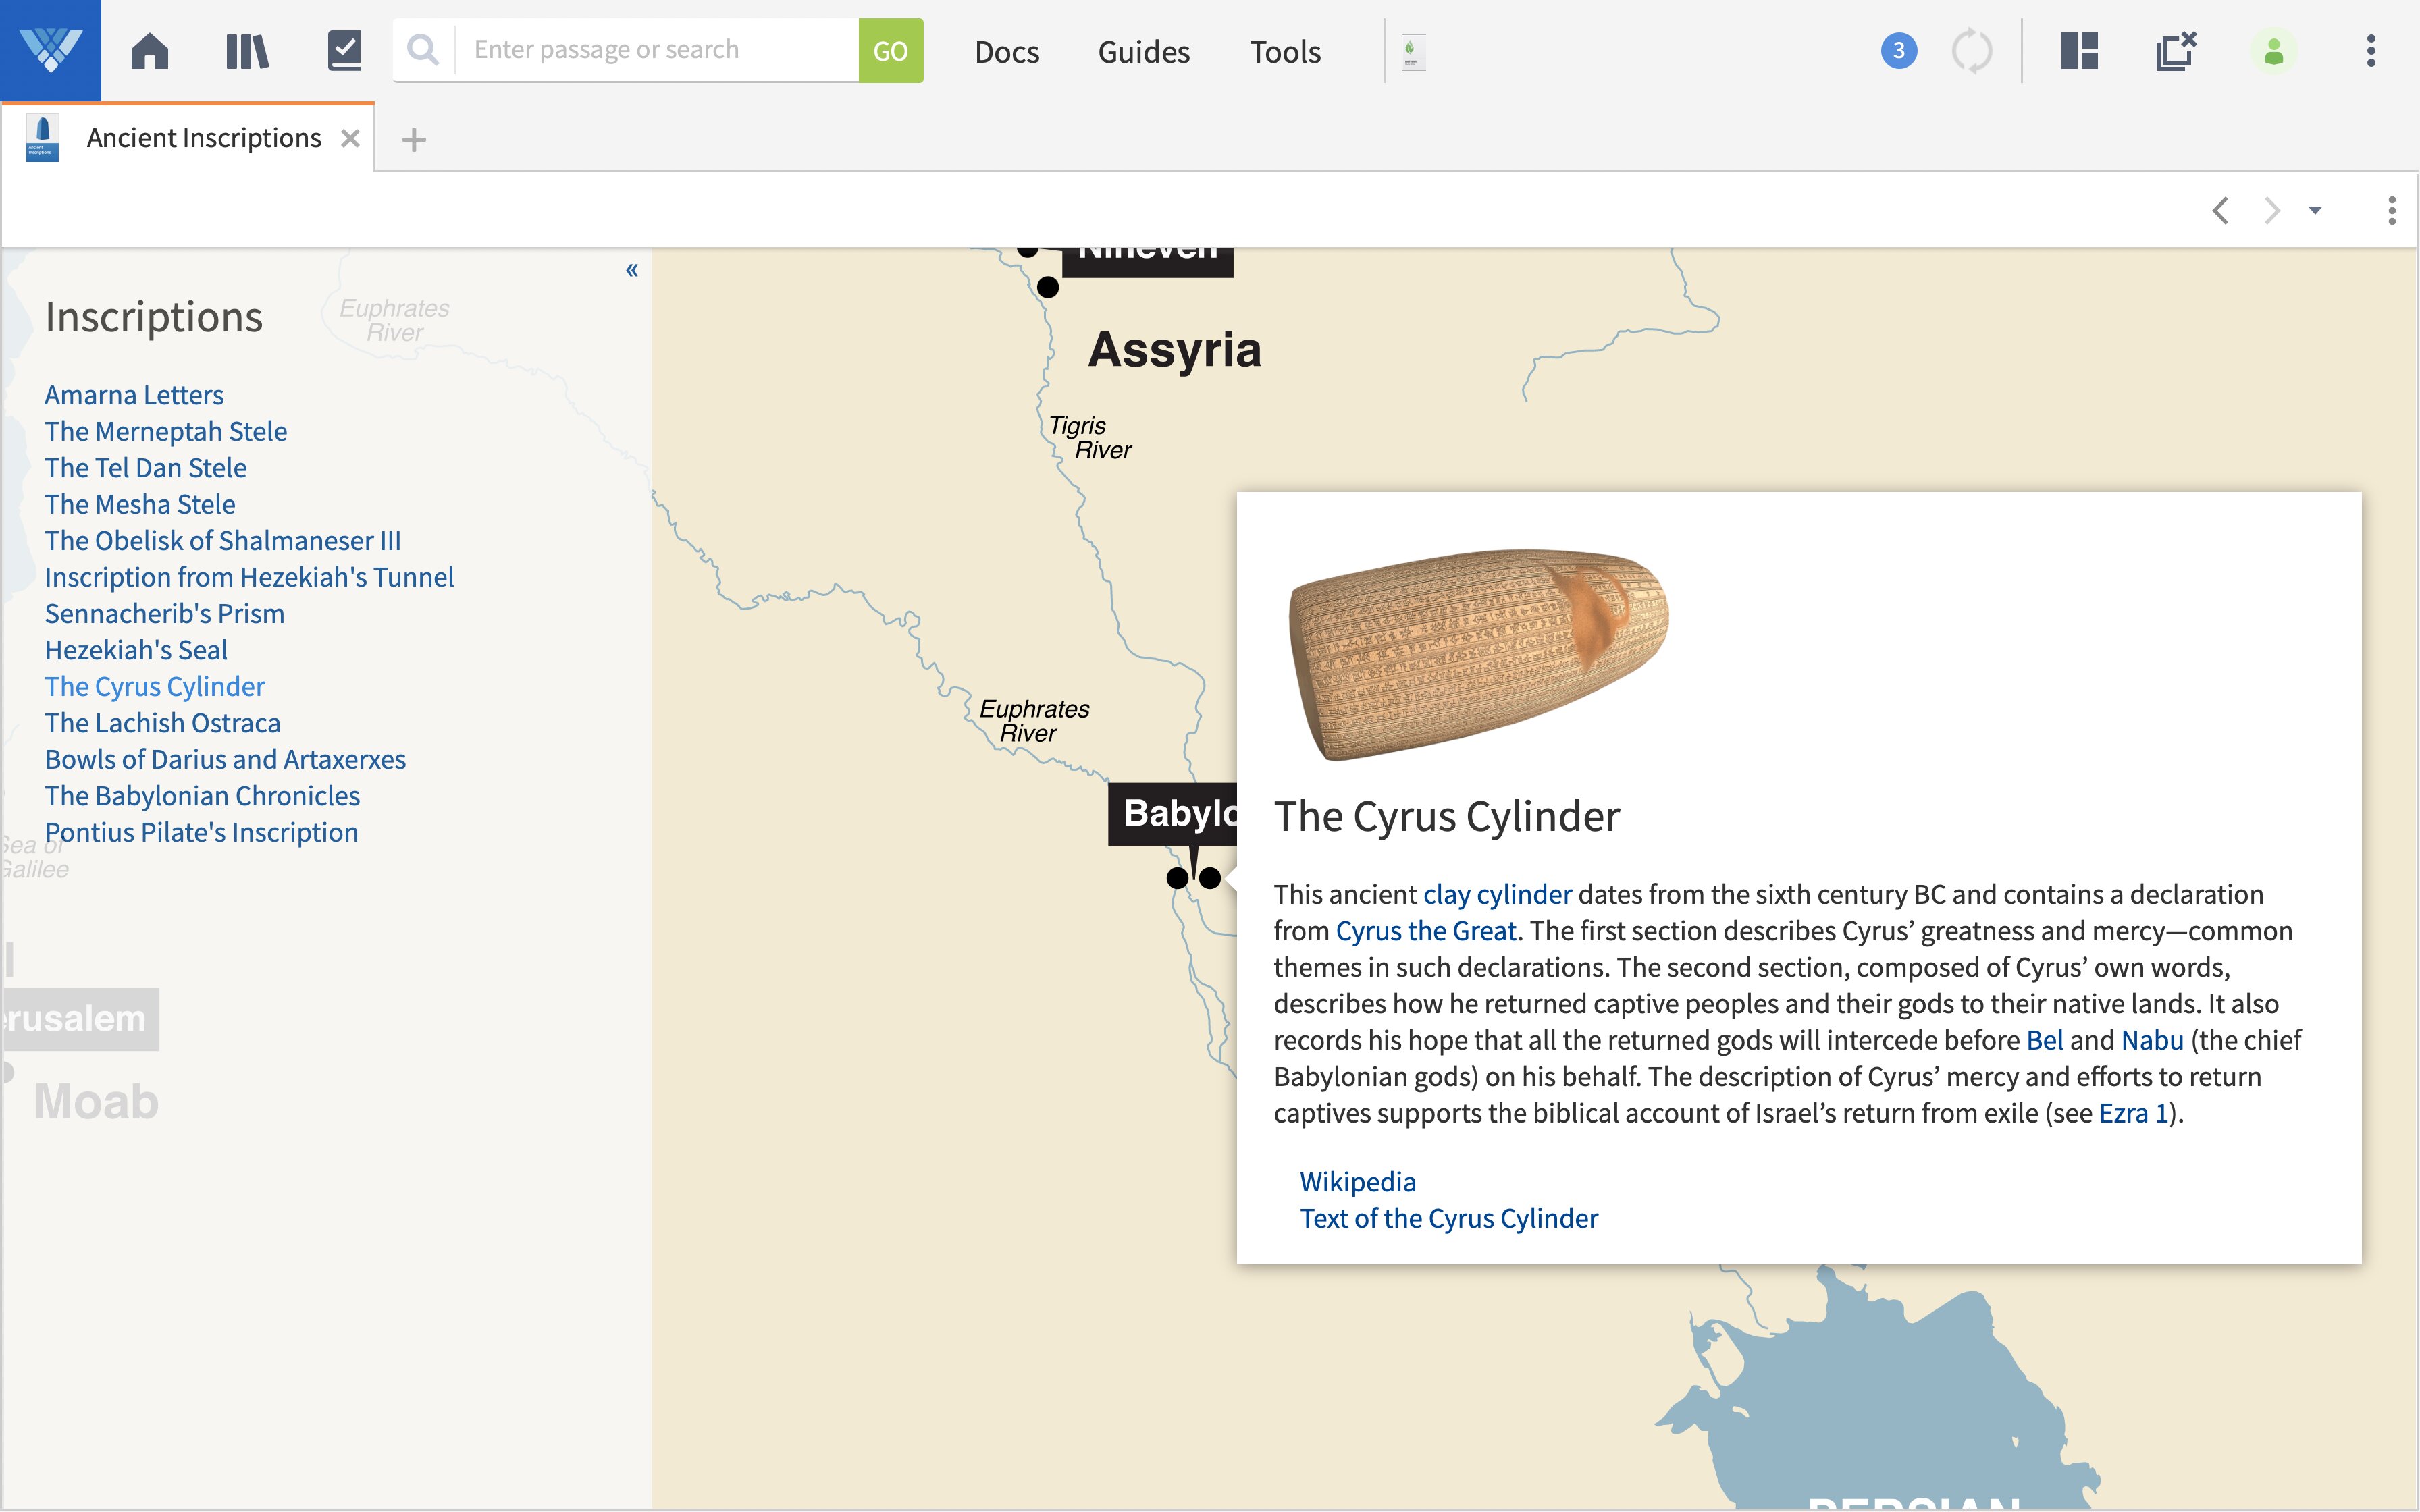This screenshot has height=1512, width=2420.
Task: Open the Ezra 1 reference
Action: (2133, 1113)
